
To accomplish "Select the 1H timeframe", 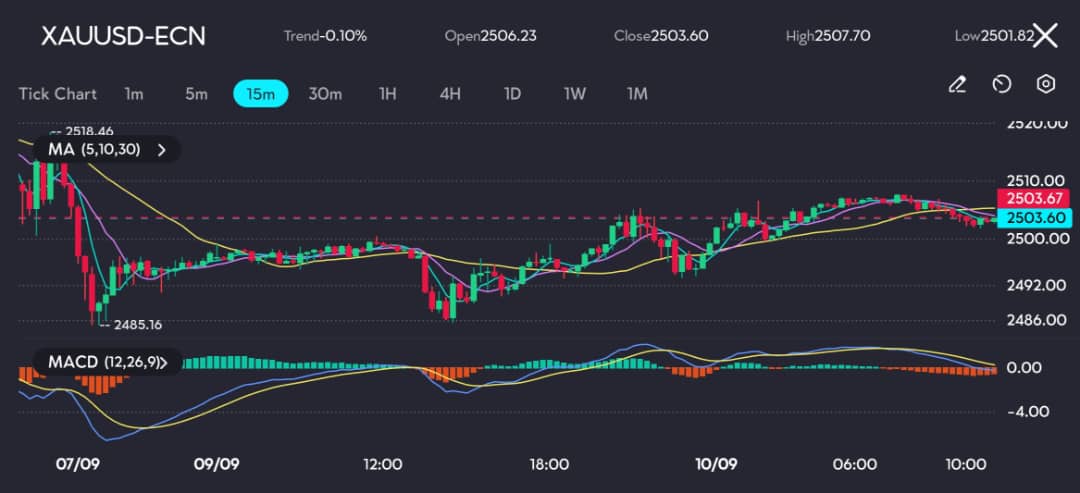I will point(388,94).
